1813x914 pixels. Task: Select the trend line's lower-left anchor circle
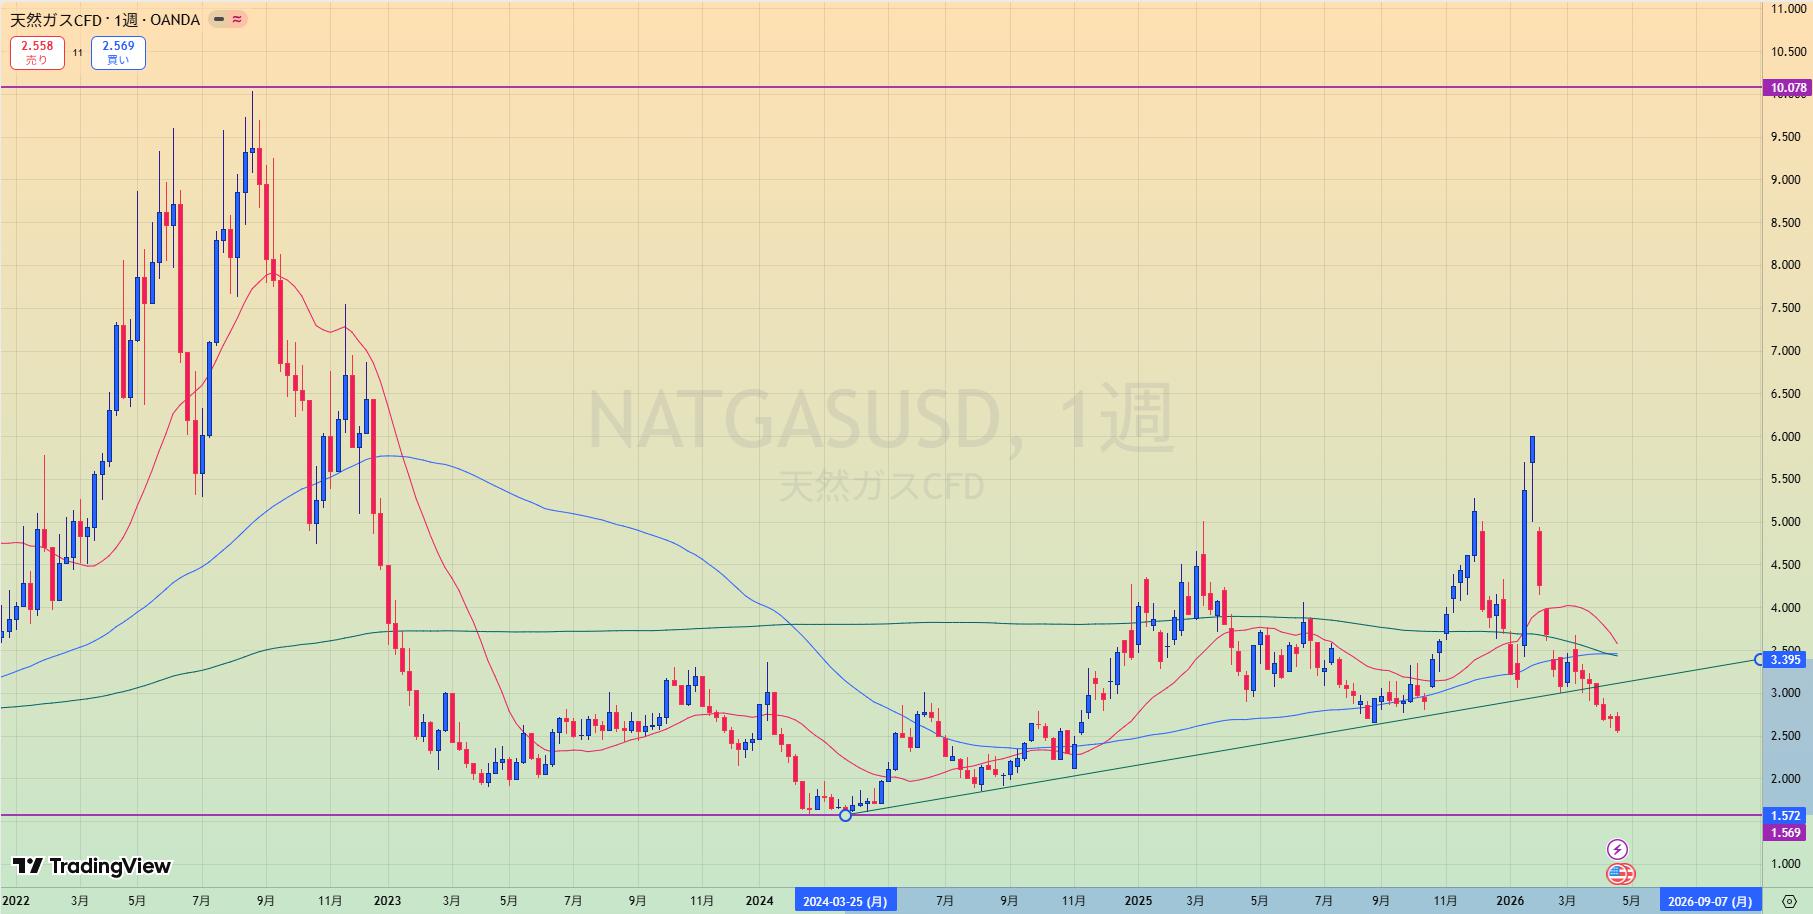pyautogui.click(x=845, y=815)
